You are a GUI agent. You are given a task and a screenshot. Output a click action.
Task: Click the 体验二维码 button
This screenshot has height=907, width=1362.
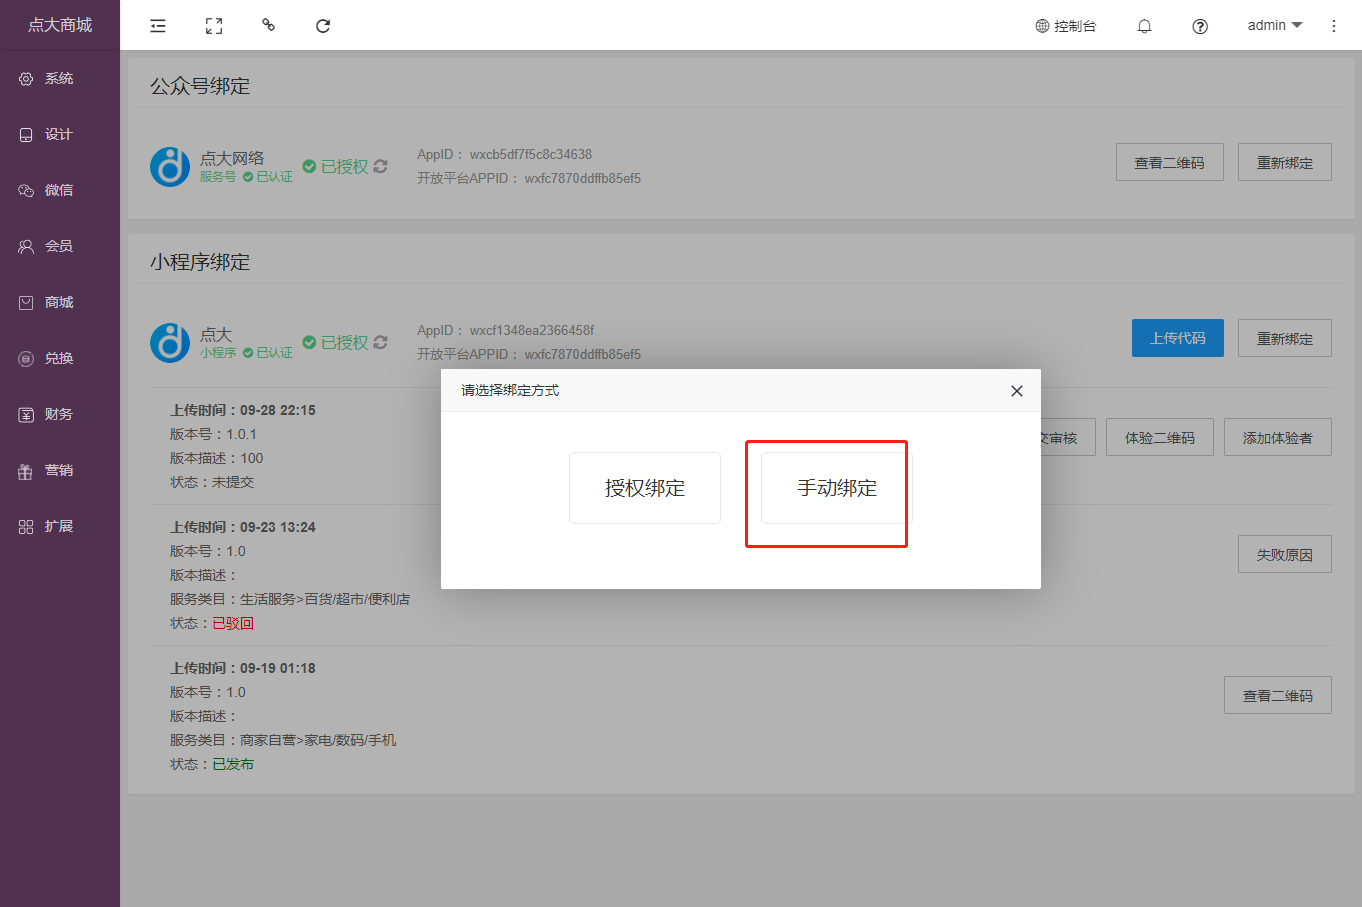1160,437
